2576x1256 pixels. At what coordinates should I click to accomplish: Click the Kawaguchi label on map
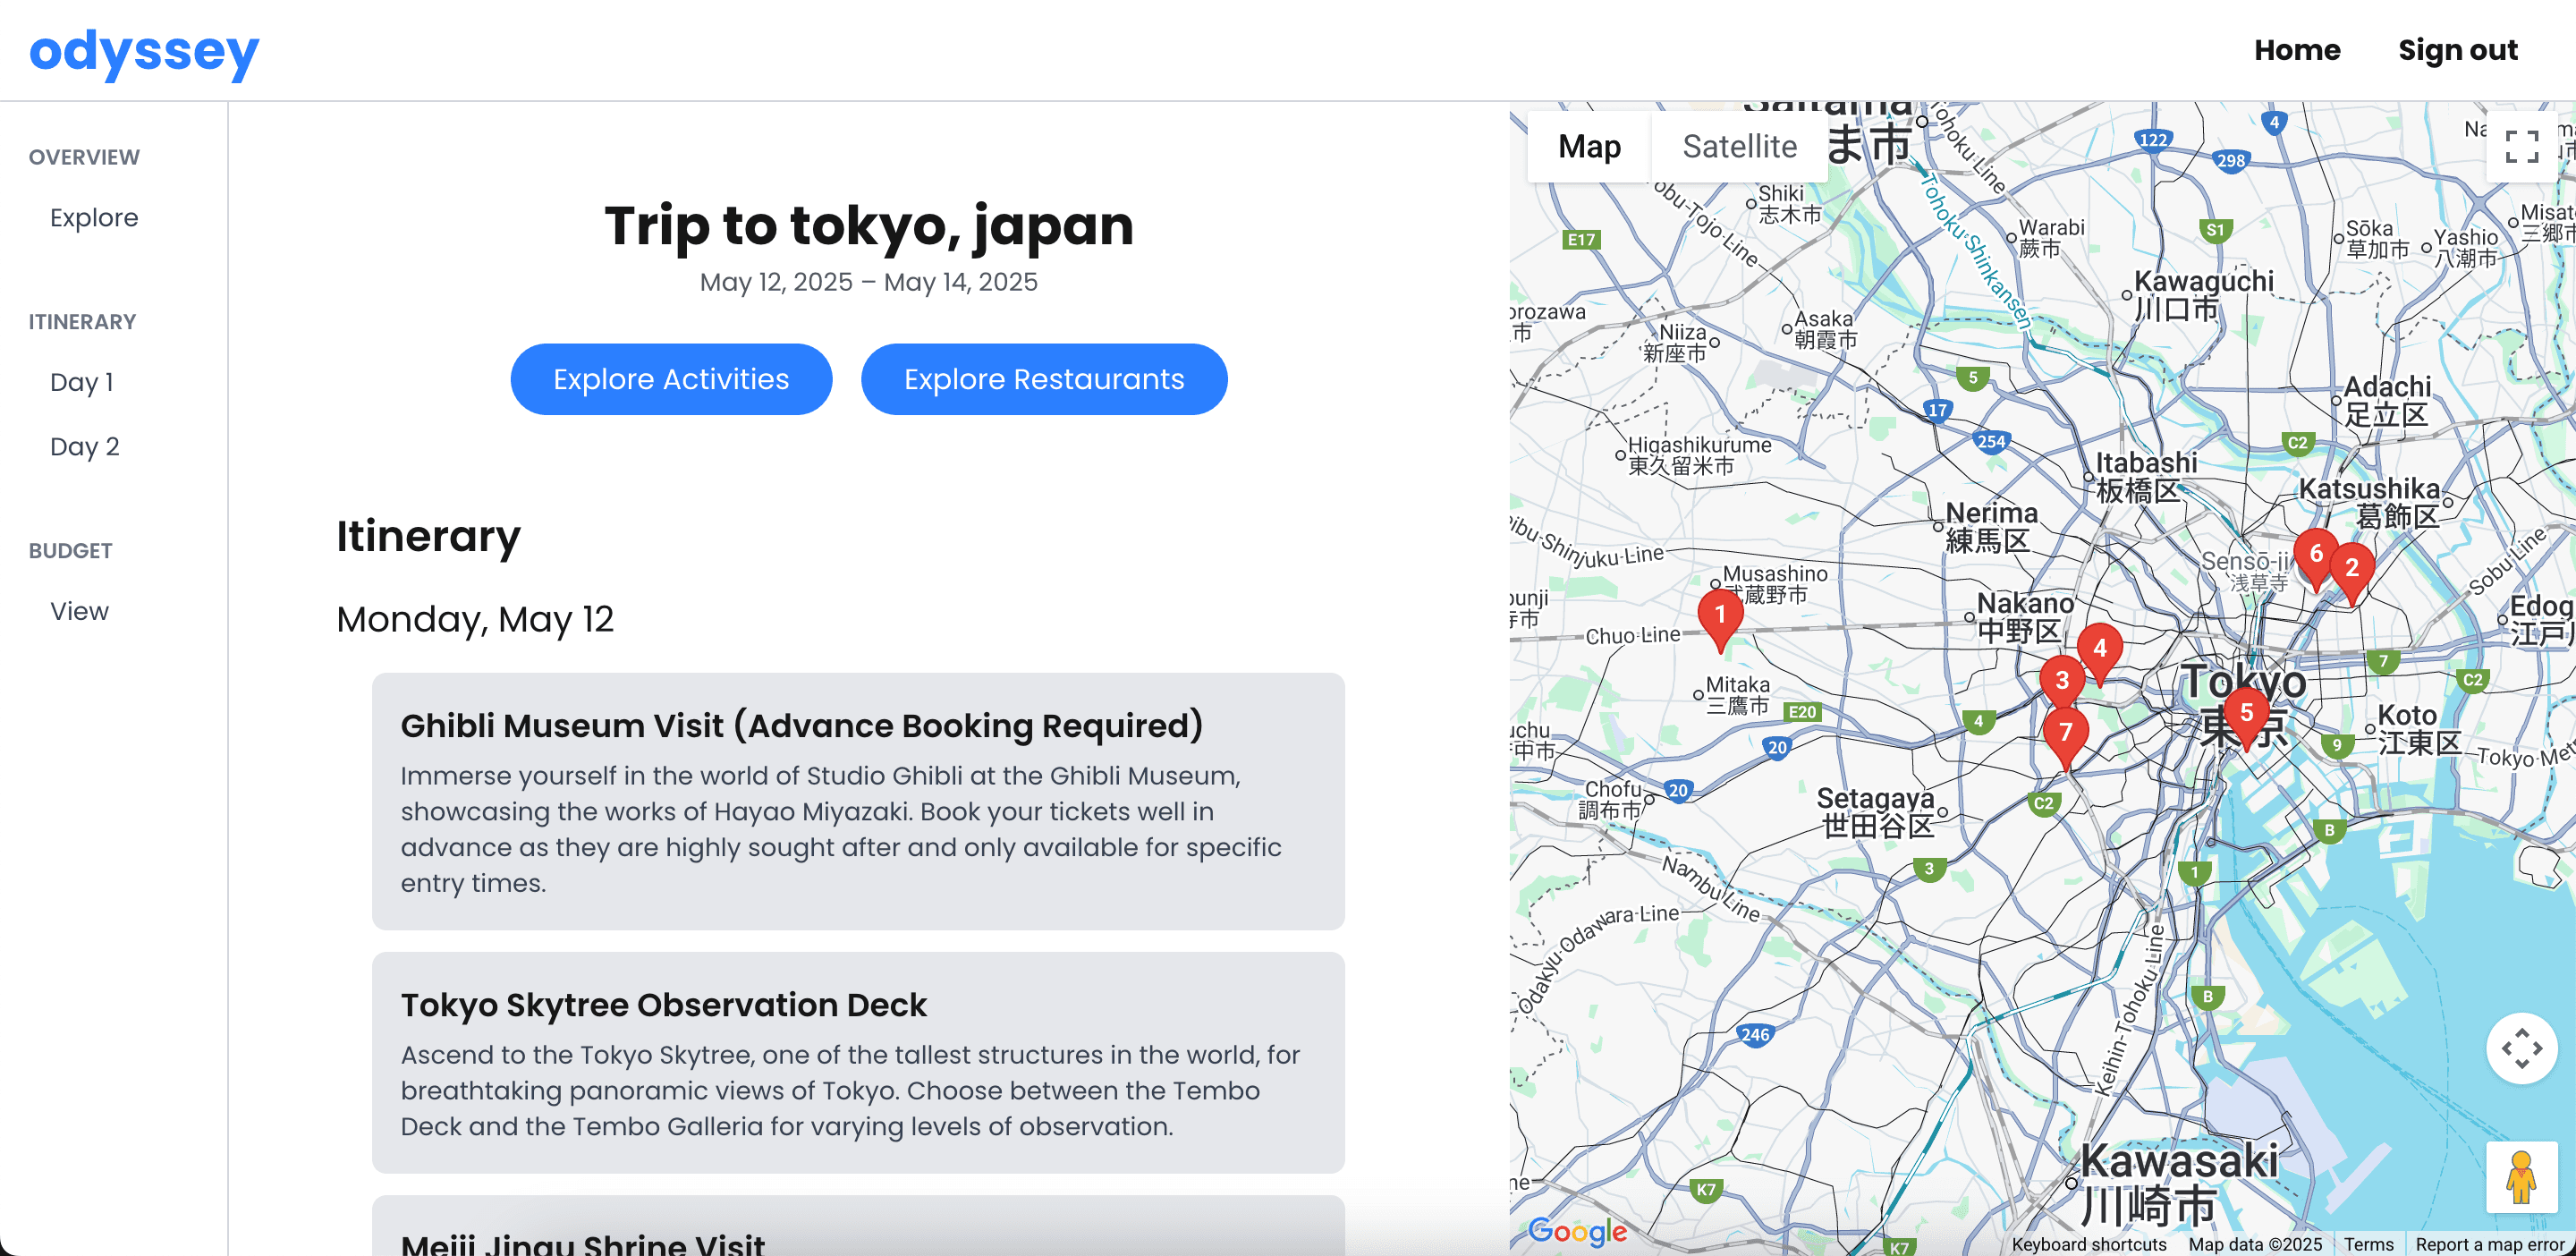[2203, 294]
